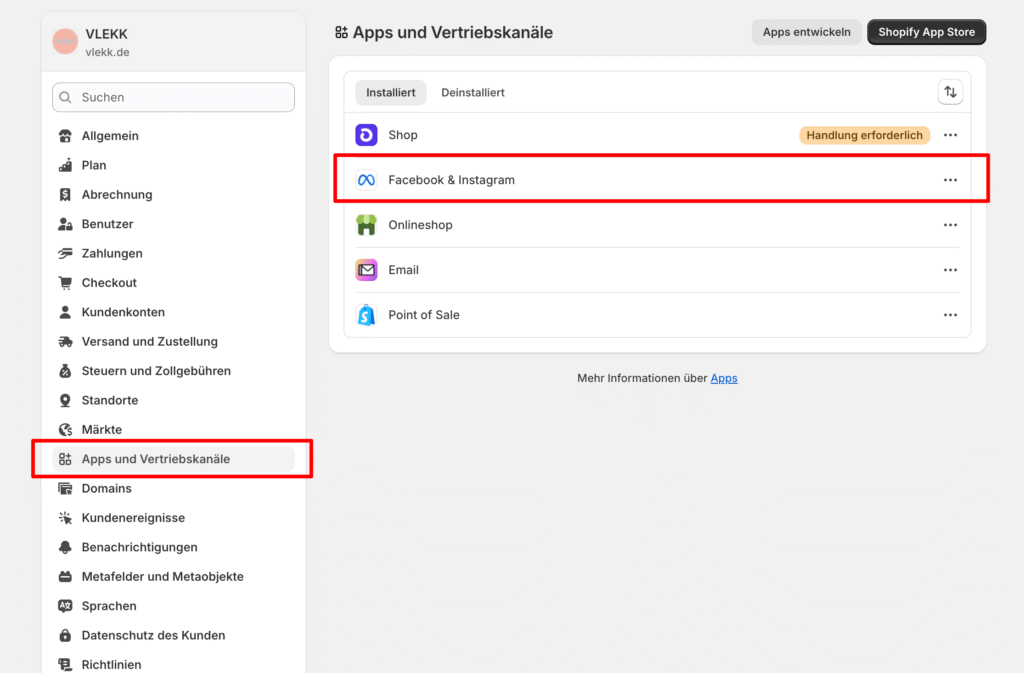
Task: Open Versand und Zustellung settings
Action: coord(173,341)
